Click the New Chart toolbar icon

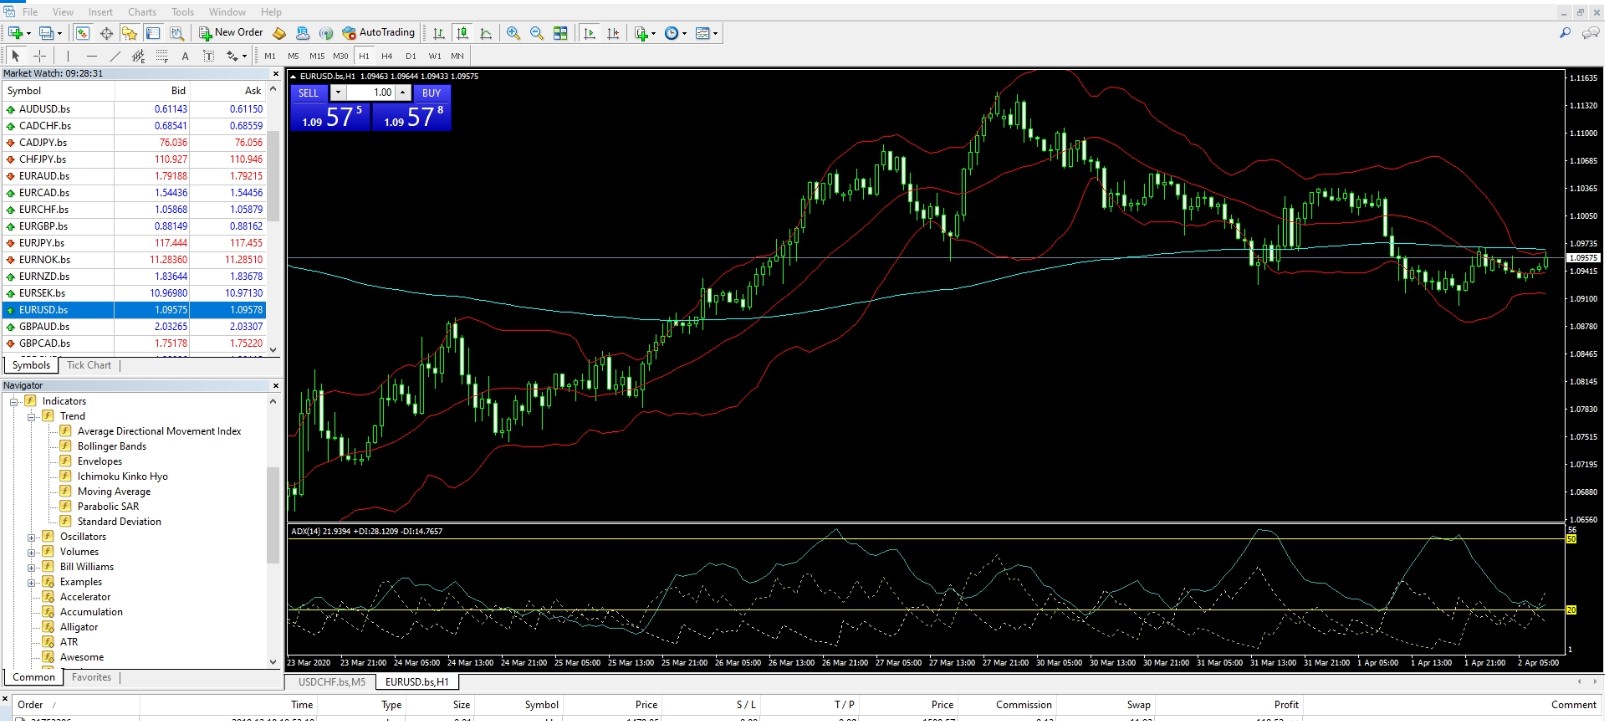(x=17, y=33)
